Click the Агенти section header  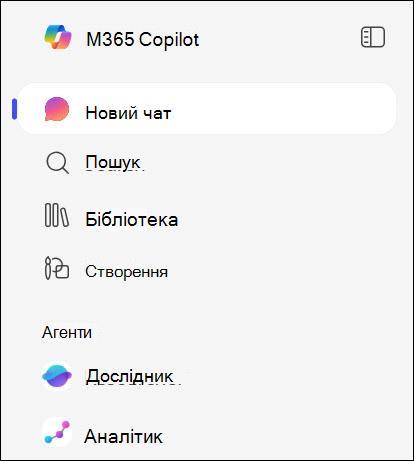(x=67, y=332)
